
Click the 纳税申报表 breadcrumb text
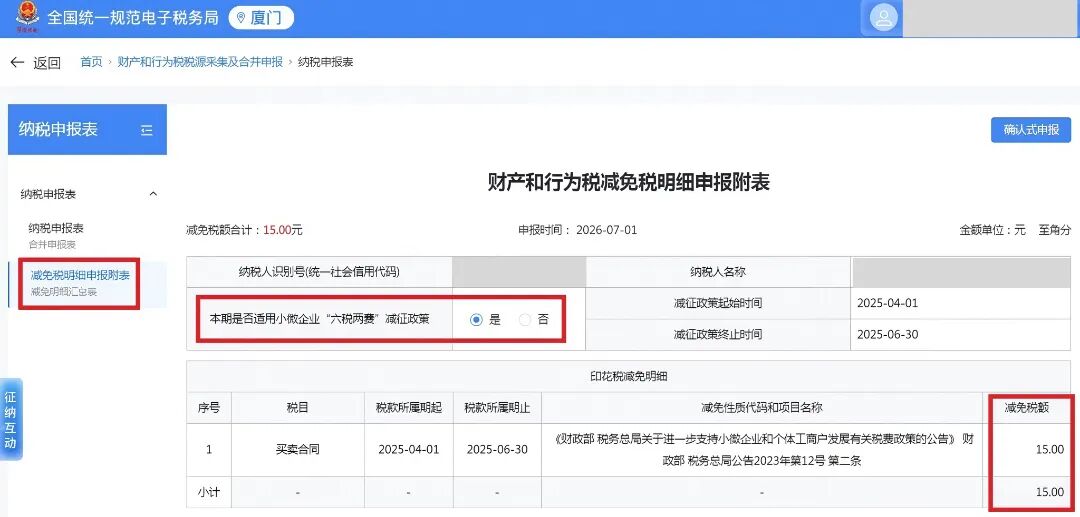pyautogui.click(x=326, y=62)
